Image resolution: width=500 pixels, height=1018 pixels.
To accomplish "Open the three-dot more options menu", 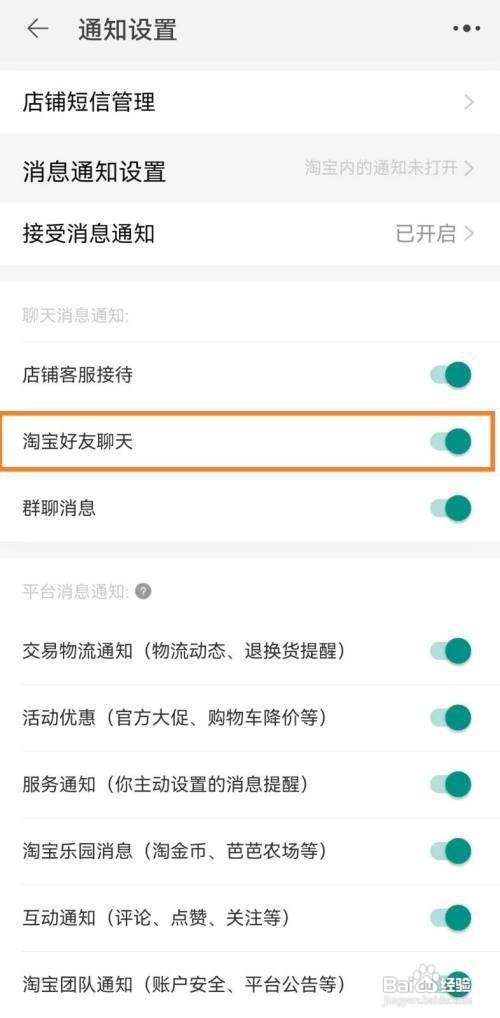I will [x=466, y=29].
